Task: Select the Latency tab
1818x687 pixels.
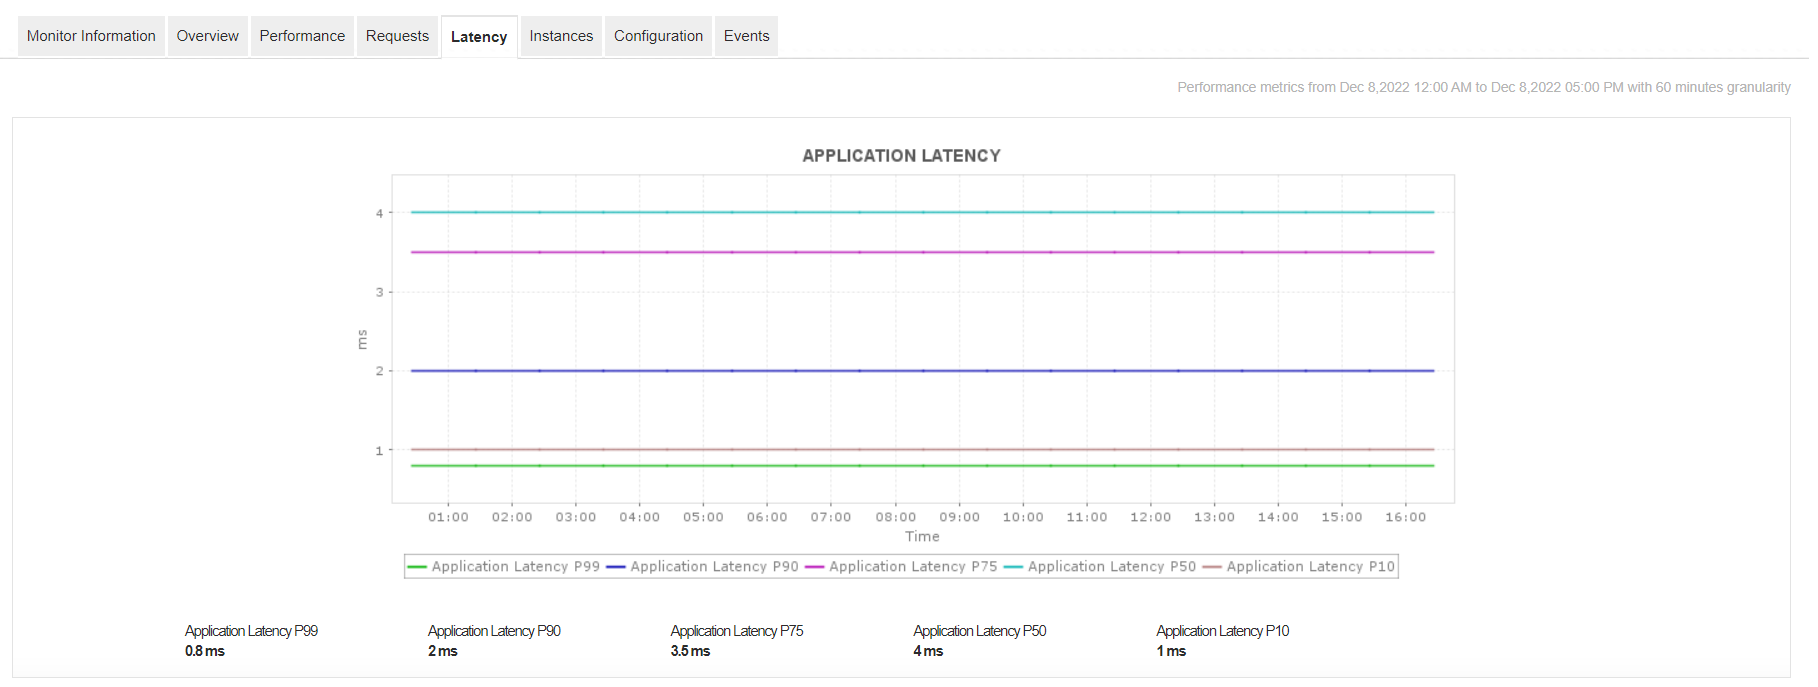Action: [479, 37]
